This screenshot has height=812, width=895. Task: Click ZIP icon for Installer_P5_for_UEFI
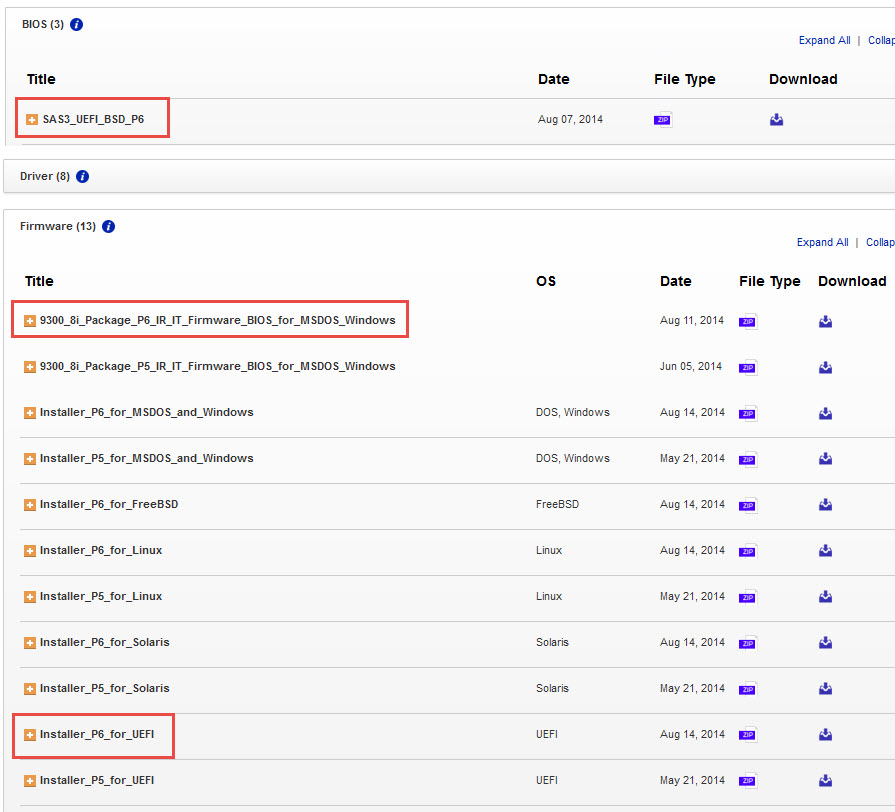pyautogui.click(x=748, y=781)
